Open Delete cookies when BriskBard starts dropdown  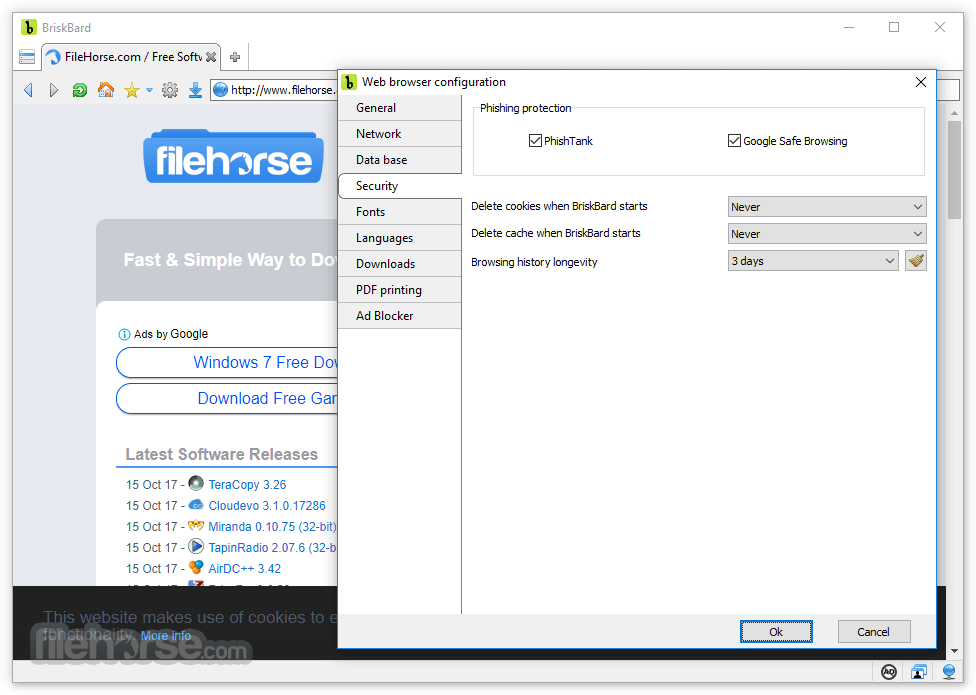(827, 207)
